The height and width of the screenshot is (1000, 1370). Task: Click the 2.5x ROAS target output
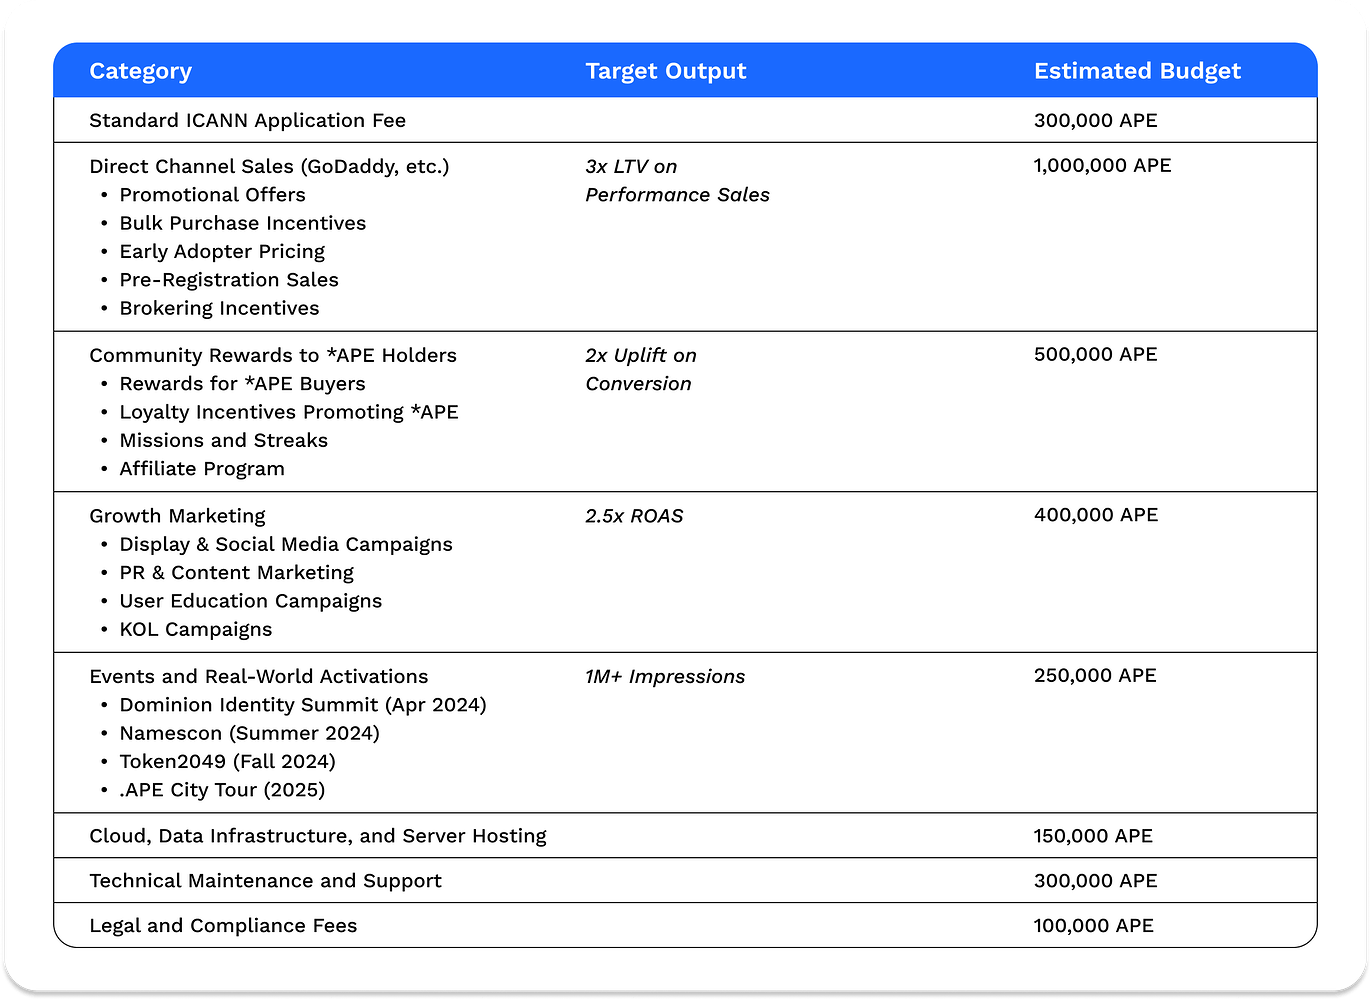pos(634,516)
